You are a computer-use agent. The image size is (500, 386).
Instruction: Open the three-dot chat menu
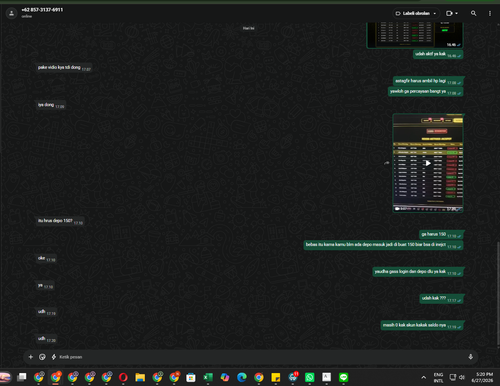(x=490, y=13)
